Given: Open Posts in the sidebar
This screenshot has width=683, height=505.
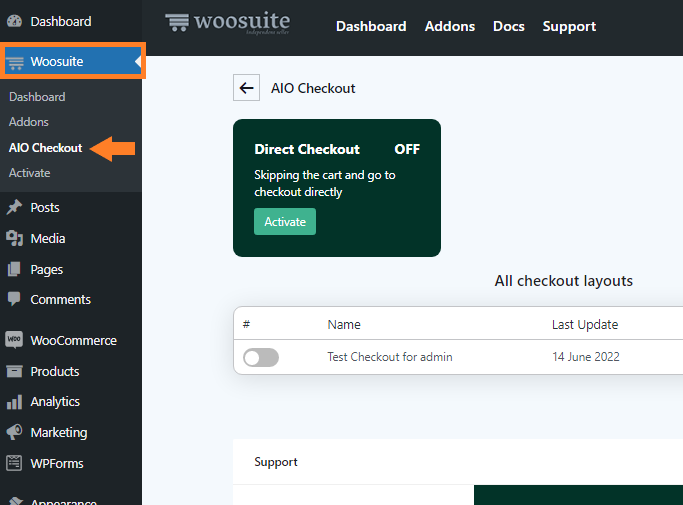Looking at the screenshot, I should 45,207.
